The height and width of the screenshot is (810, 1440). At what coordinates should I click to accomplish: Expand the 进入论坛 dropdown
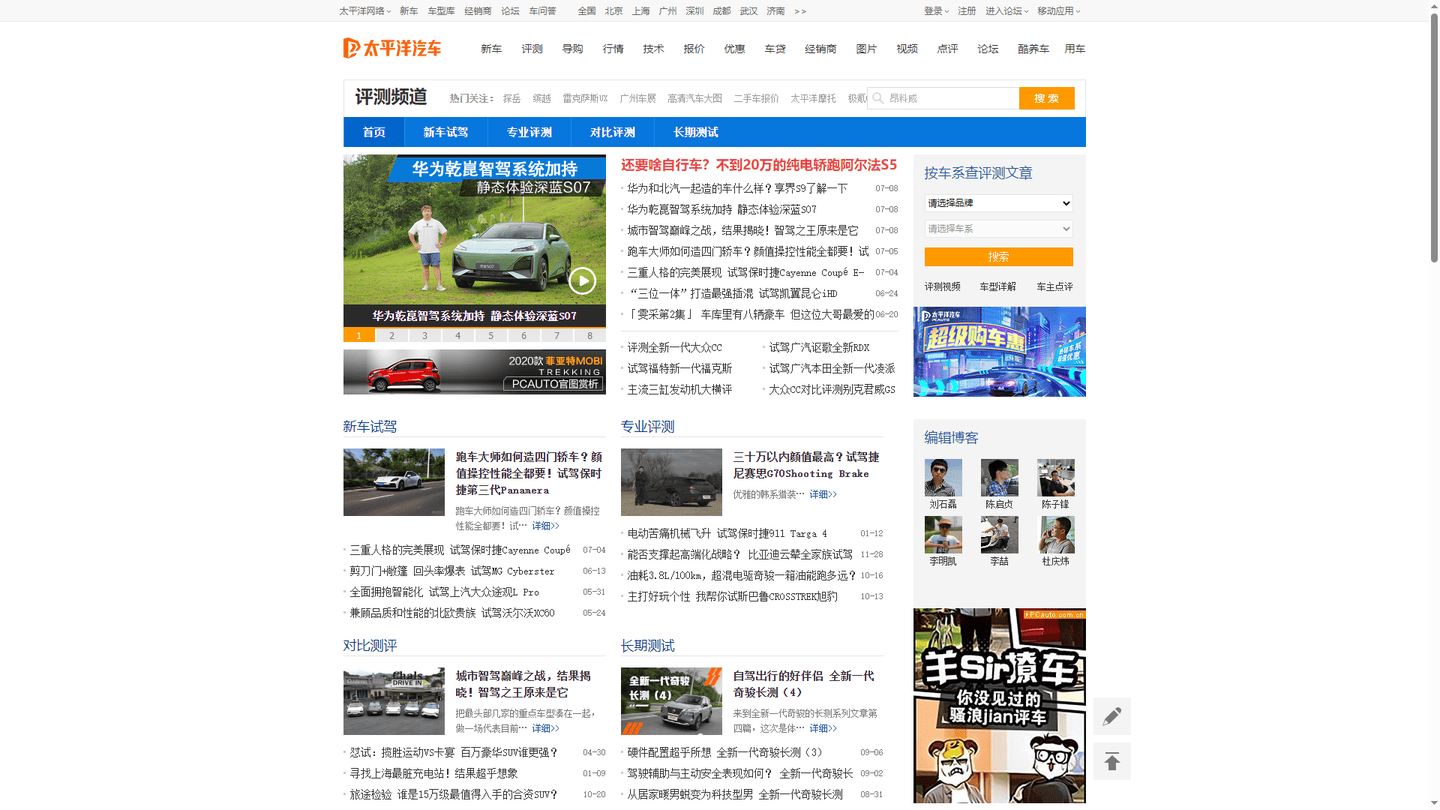pos(1007,11)
